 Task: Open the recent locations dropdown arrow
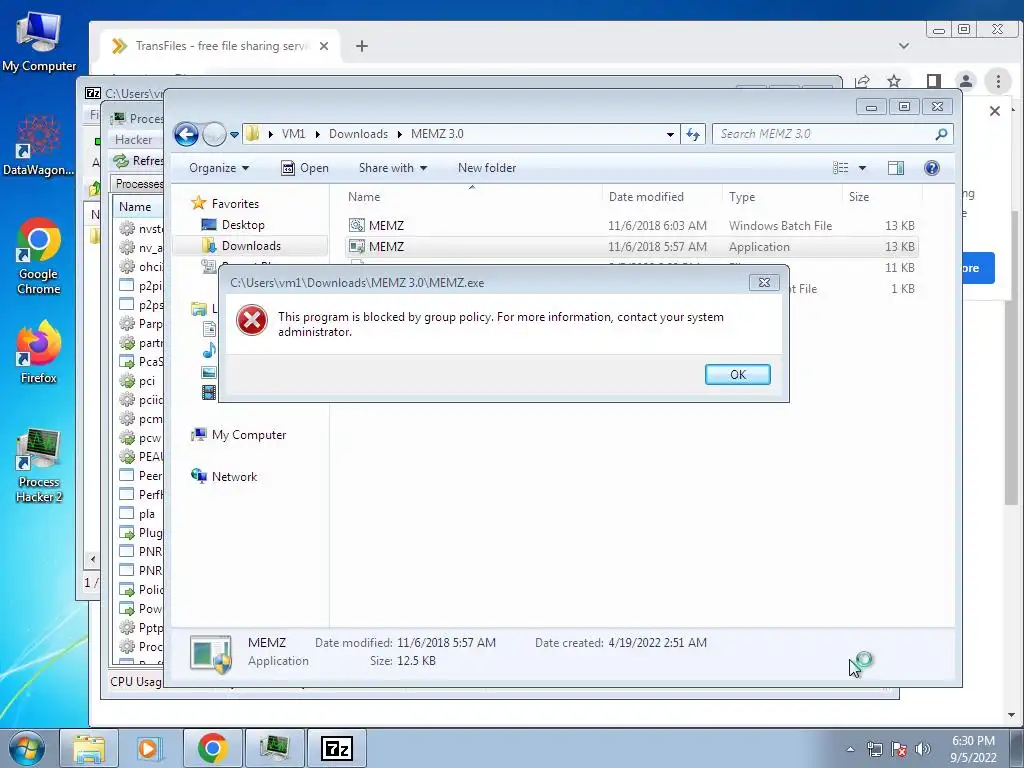(234, 135)
